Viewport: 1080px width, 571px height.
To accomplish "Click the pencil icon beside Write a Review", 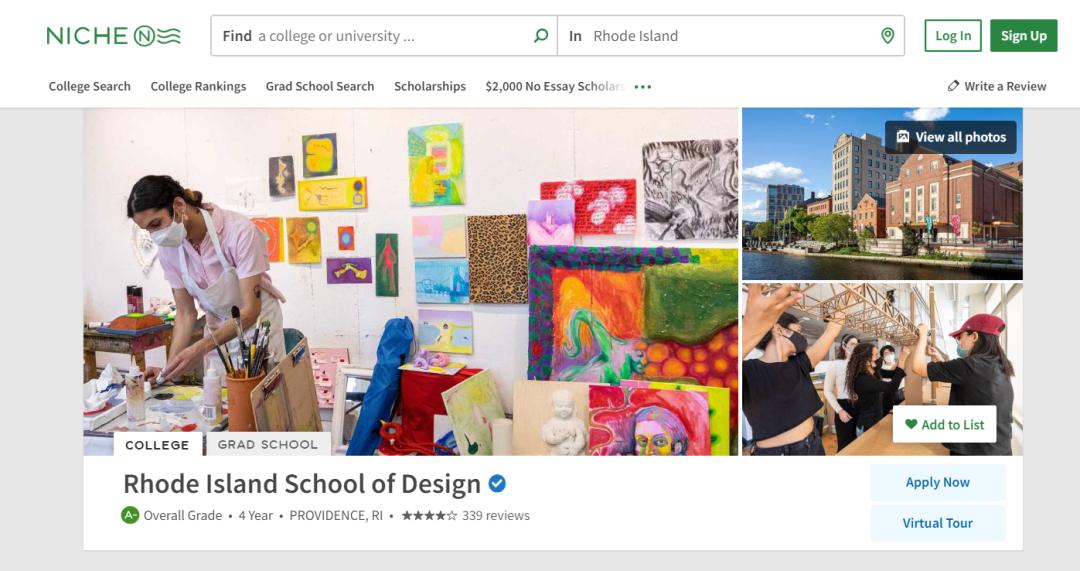I will [x=953, y=86].
